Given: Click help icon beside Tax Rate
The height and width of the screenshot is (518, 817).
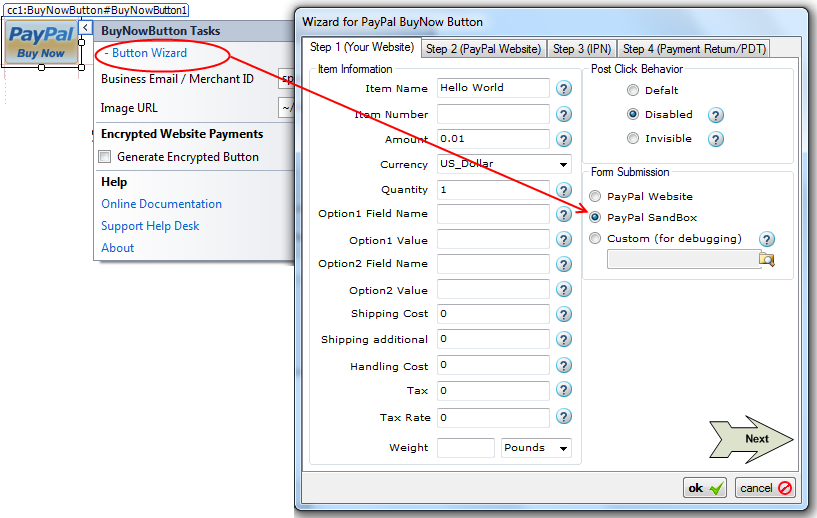Looking at the screenshot, I should pos(564,418).
